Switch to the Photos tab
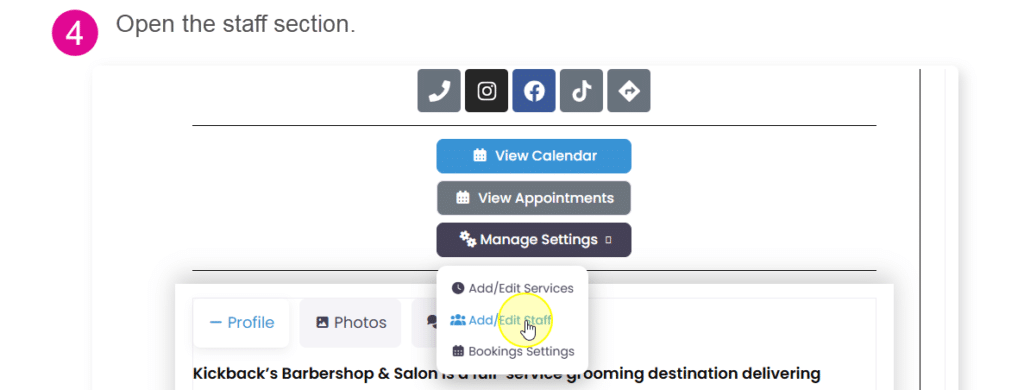This screenshot has height=390, width=1024. point(351,323)
